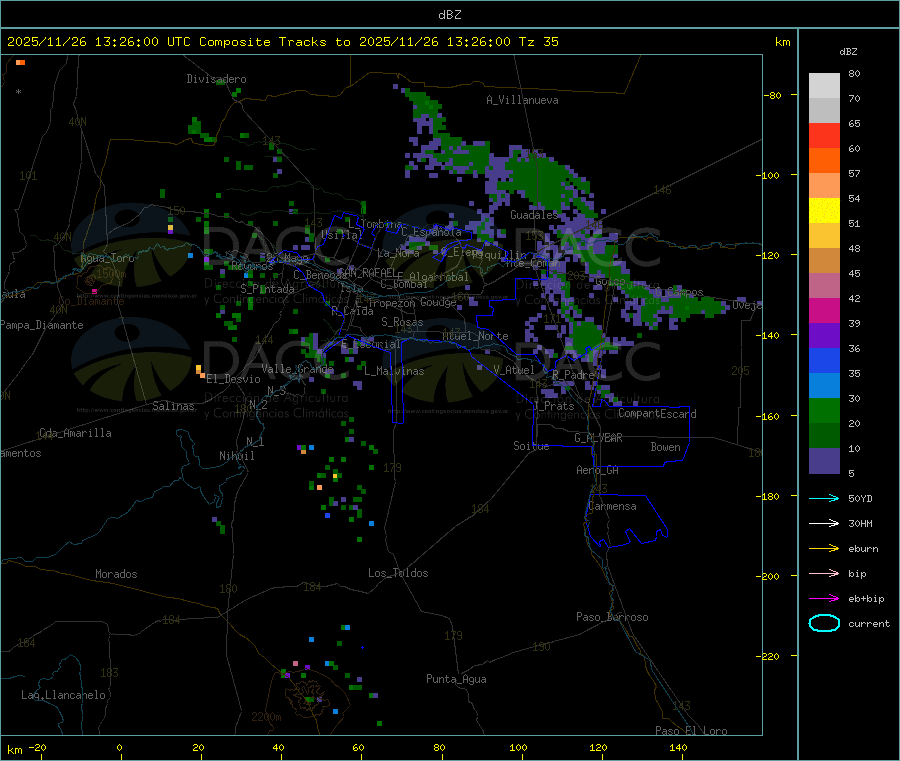Click the pink bip arrow icon

click(824, 573)
